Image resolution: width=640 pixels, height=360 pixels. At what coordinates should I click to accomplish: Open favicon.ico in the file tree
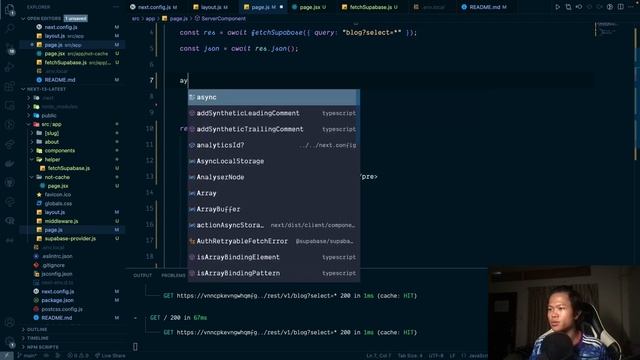click(58, 195)
